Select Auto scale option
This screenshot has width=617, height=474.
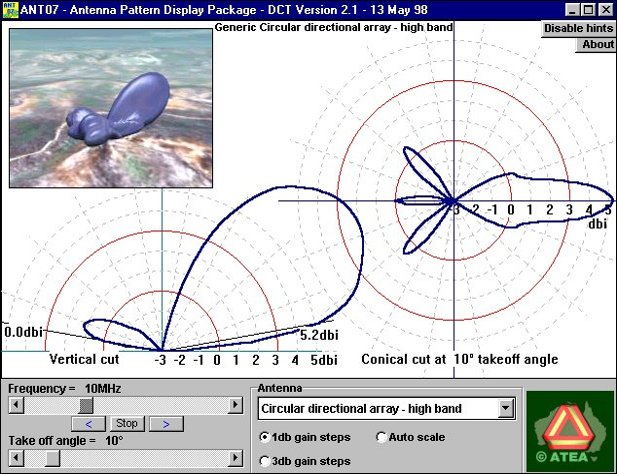point(410,437)
